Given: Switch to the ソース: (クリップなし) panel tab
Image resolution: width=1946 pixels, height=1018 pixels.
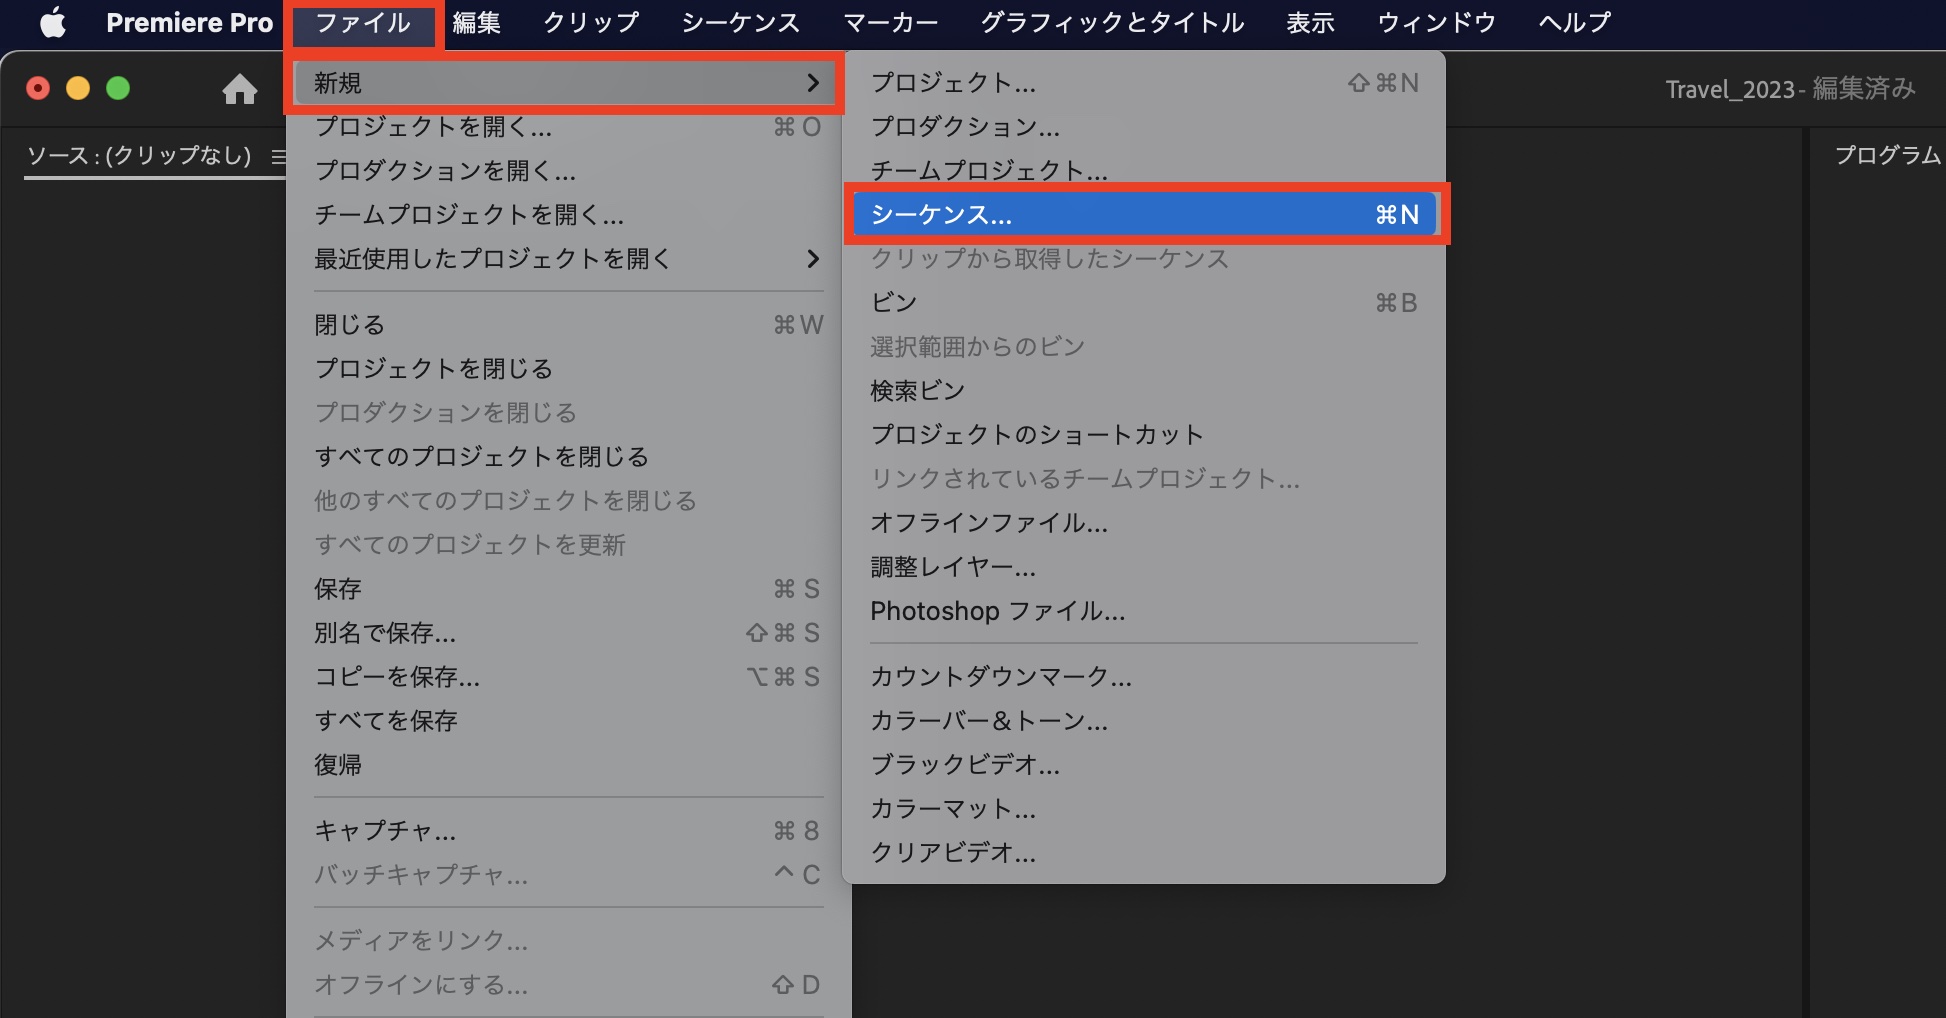Looking at the screenshot, I should [x=139, y=156].
